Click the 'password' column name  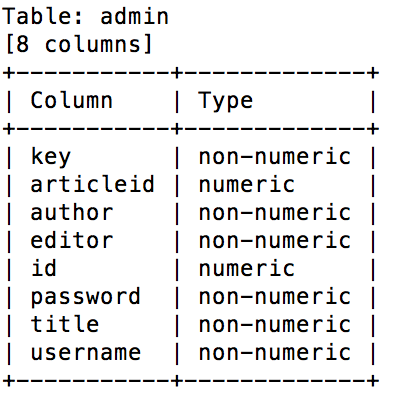85,297
